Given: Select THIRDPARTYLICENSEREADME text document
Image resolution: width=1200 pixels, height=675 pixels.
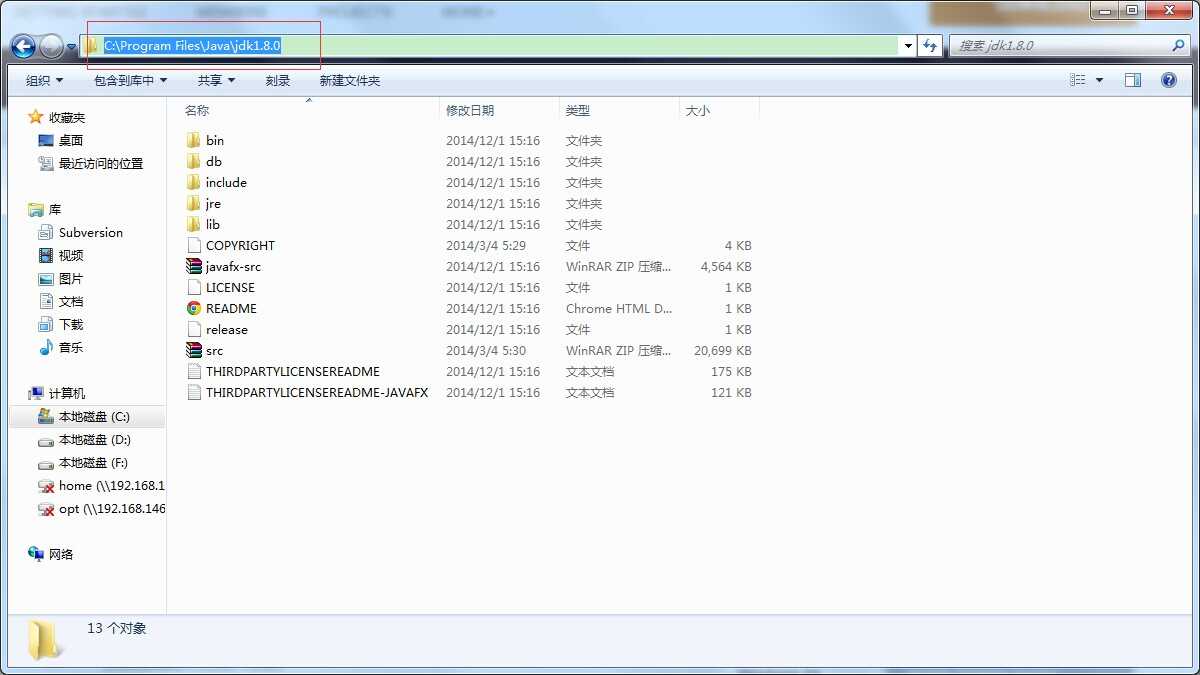Looking at the screenshot, I should (293, 371).
